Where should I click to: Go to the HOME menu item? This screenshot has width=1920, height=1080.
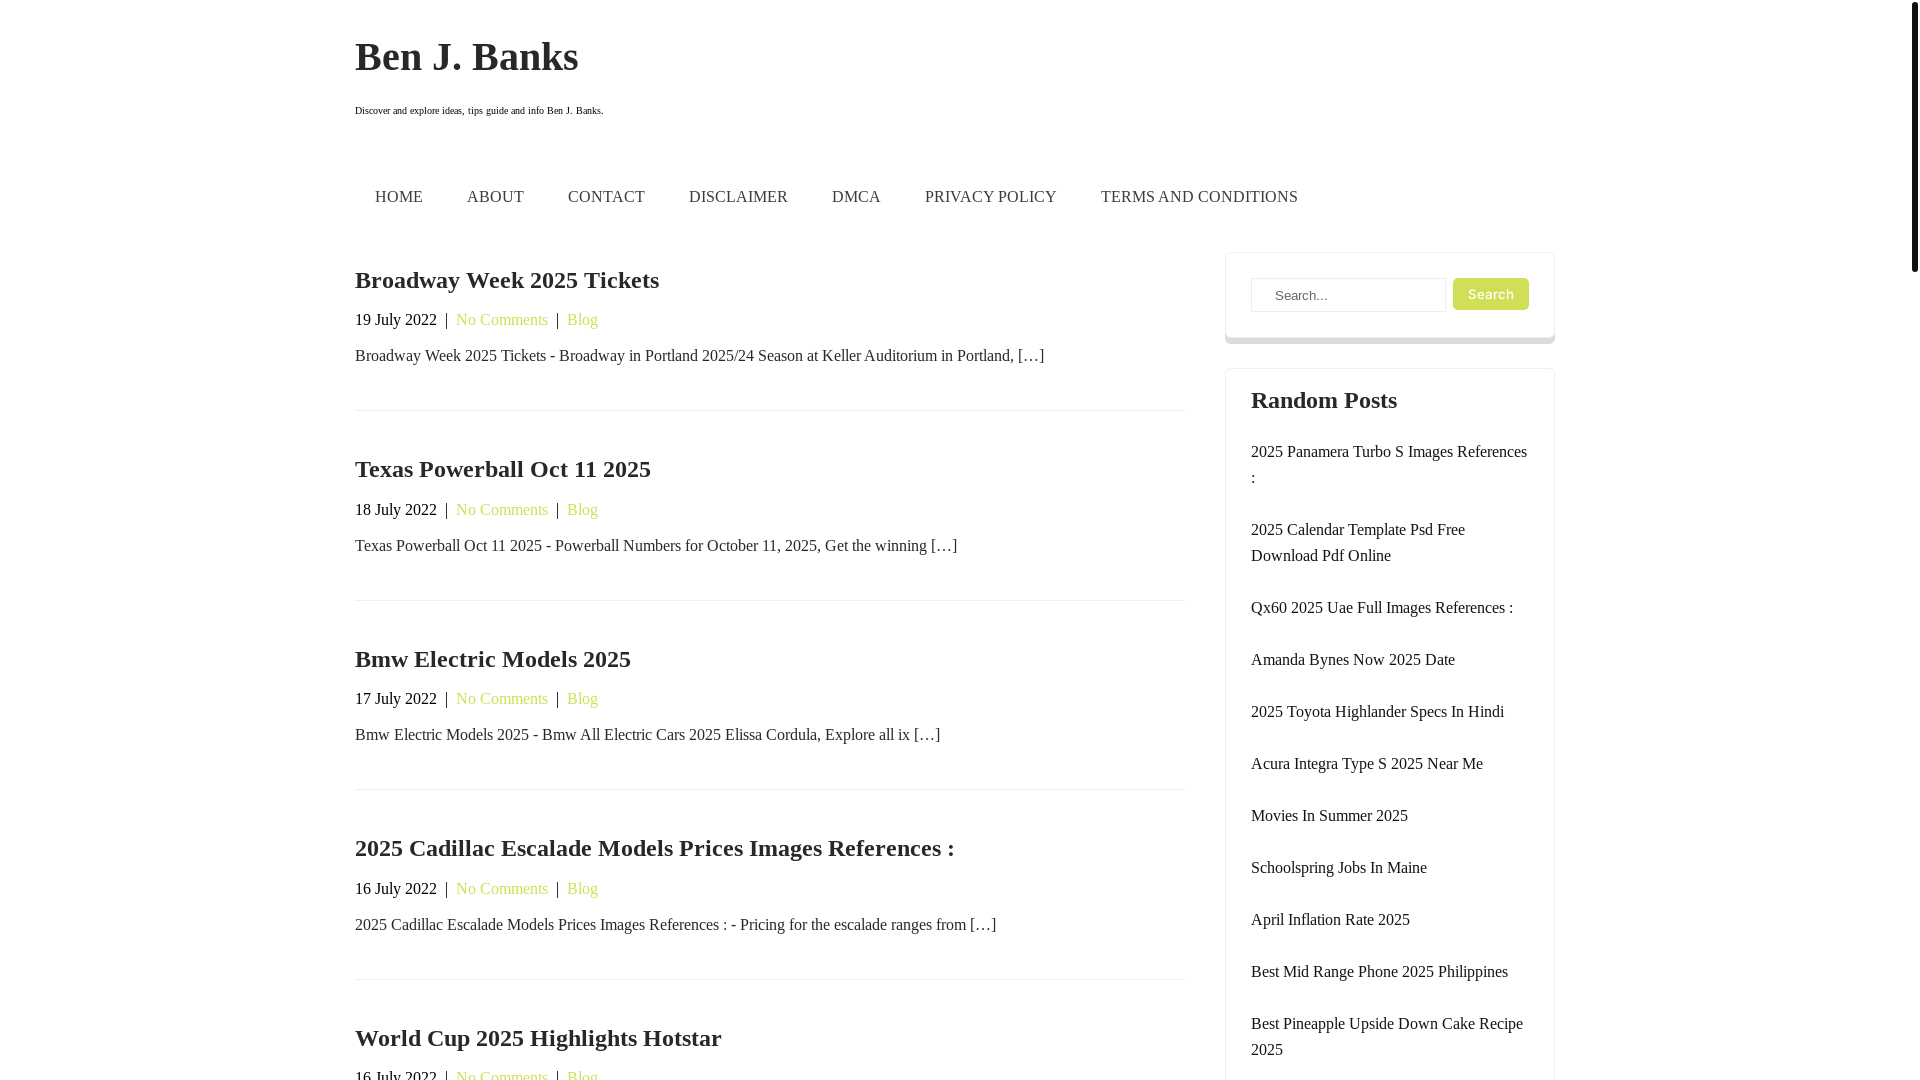[399, 197]
